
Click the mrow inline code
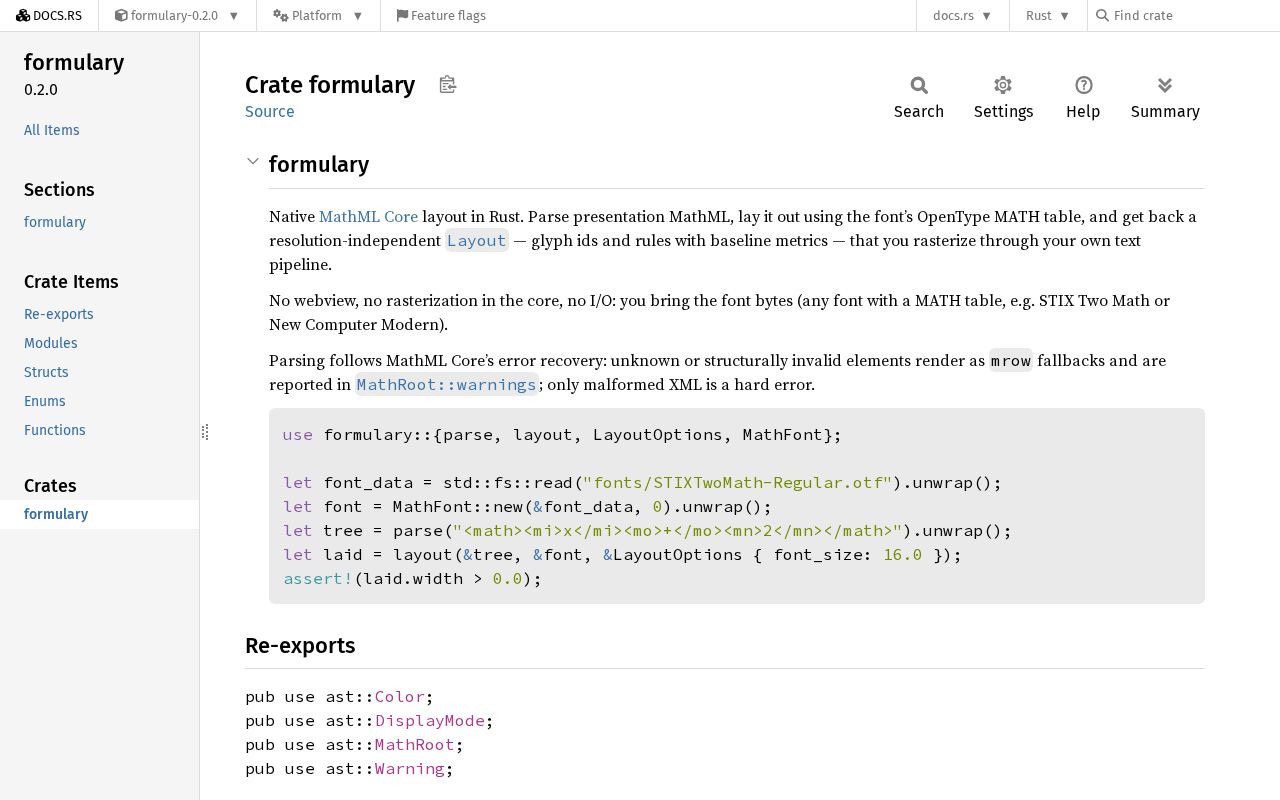click(1011, 360)
